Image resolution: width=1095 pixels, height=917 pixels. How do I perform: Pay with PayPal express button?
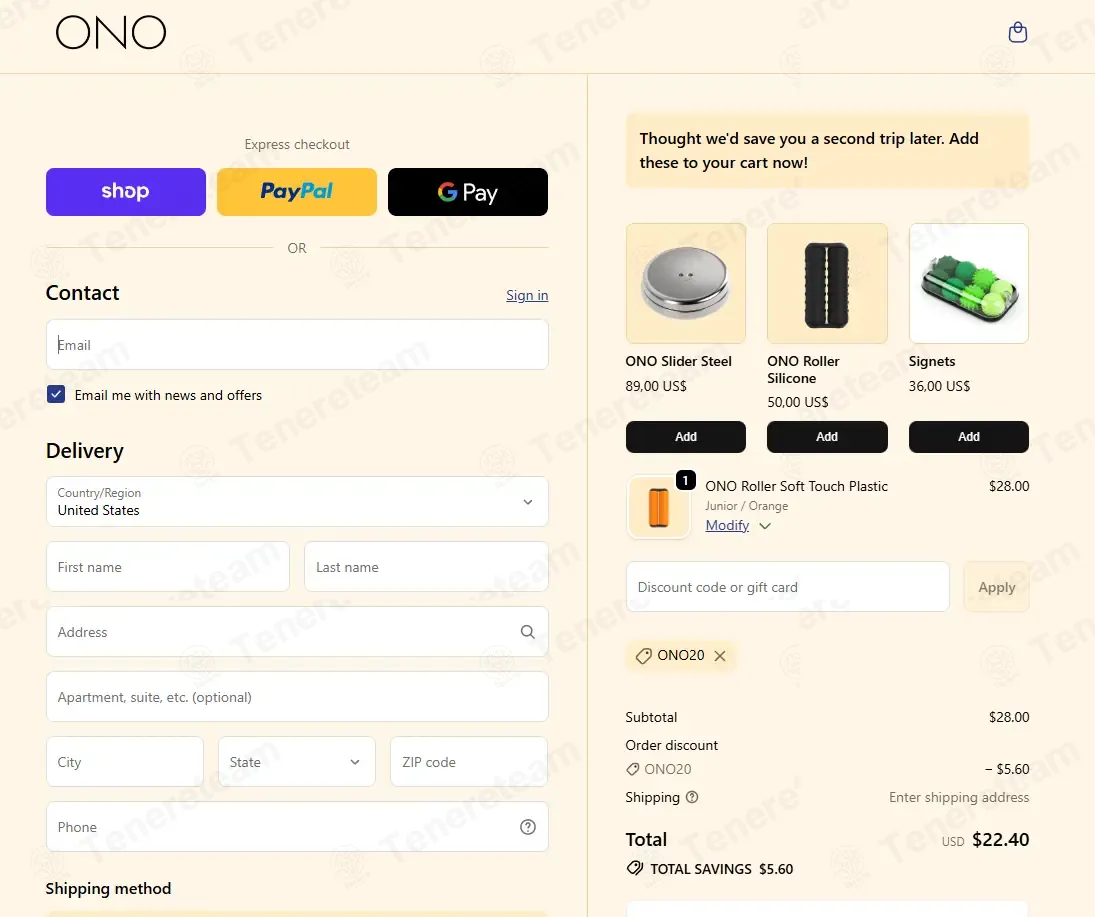point(297,192)
